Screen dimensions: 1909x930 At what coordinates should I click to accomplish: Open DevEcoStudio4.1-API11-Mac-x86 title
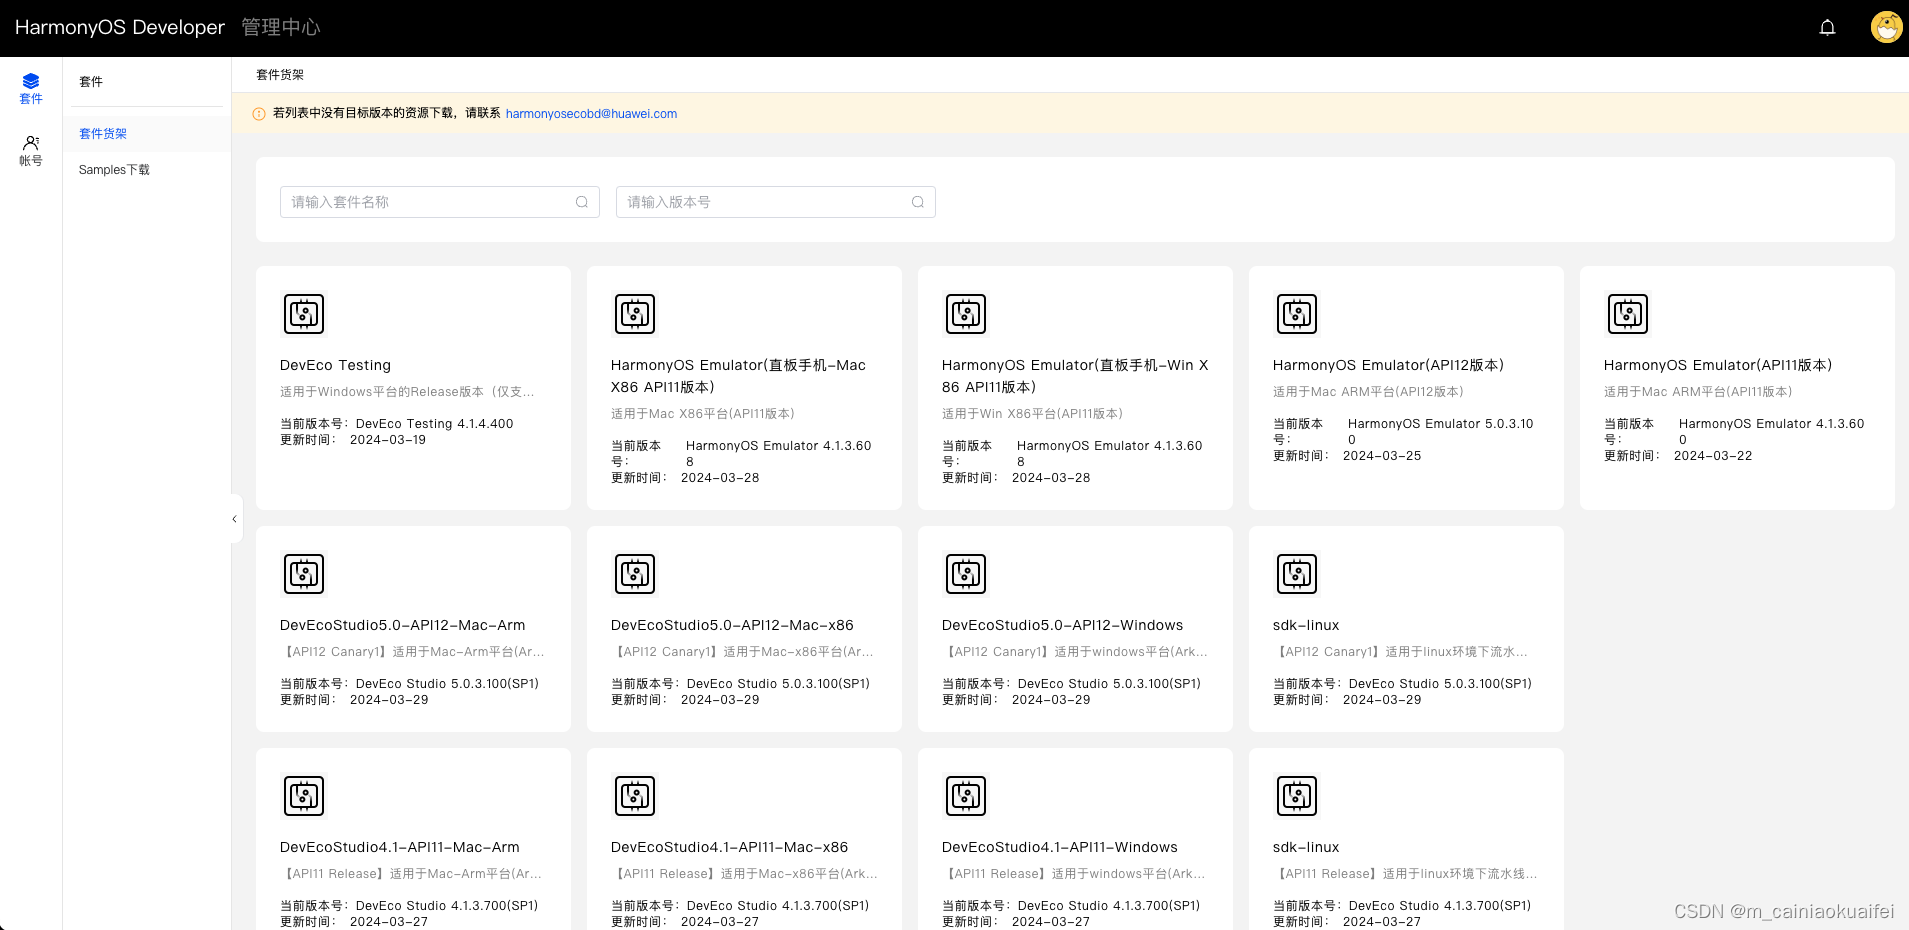click(x=729, y=848)
